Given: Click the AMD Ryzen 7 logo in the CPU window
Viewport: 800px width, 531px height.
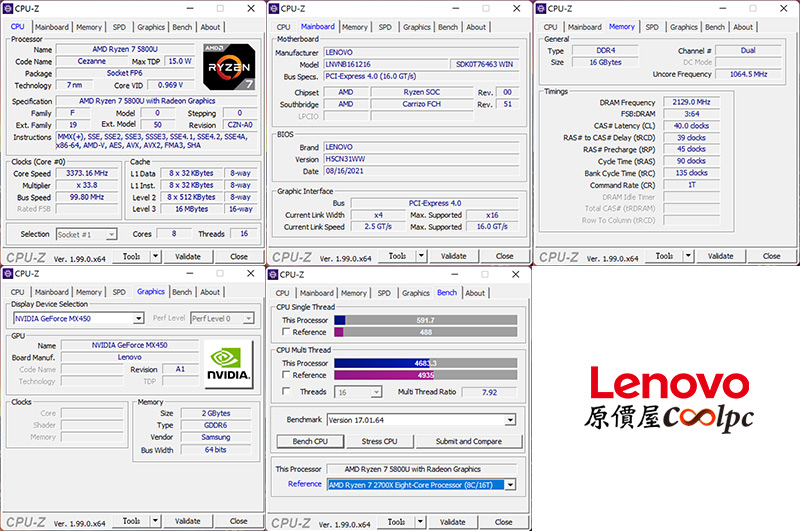Looking at the screenshot, I should 229,67.
